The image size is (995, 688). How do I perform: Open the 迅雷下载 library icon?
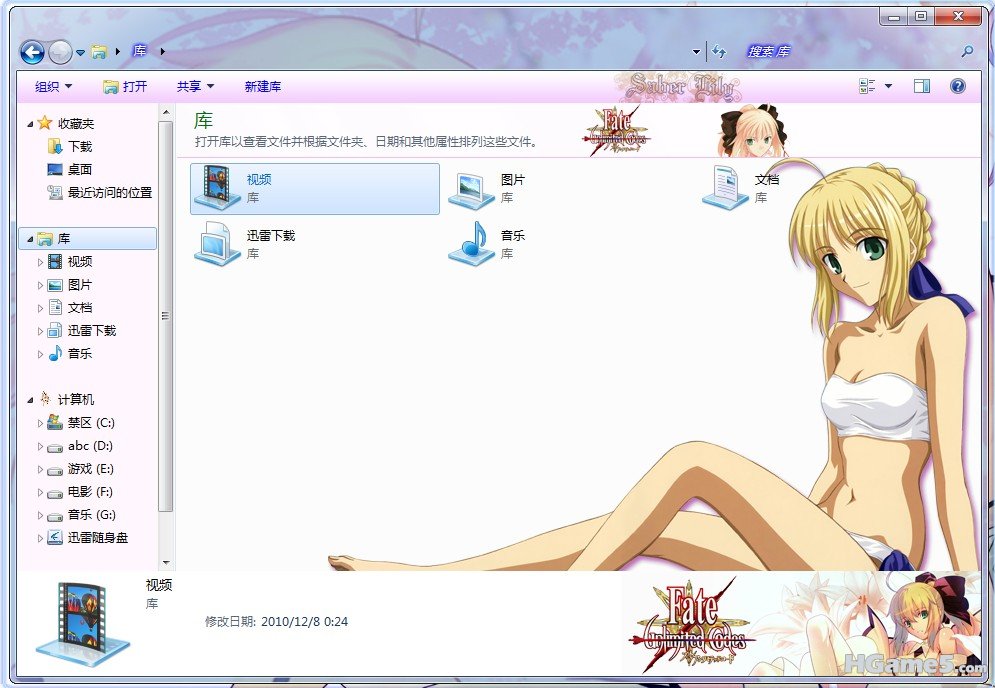(x=217, y=244)
